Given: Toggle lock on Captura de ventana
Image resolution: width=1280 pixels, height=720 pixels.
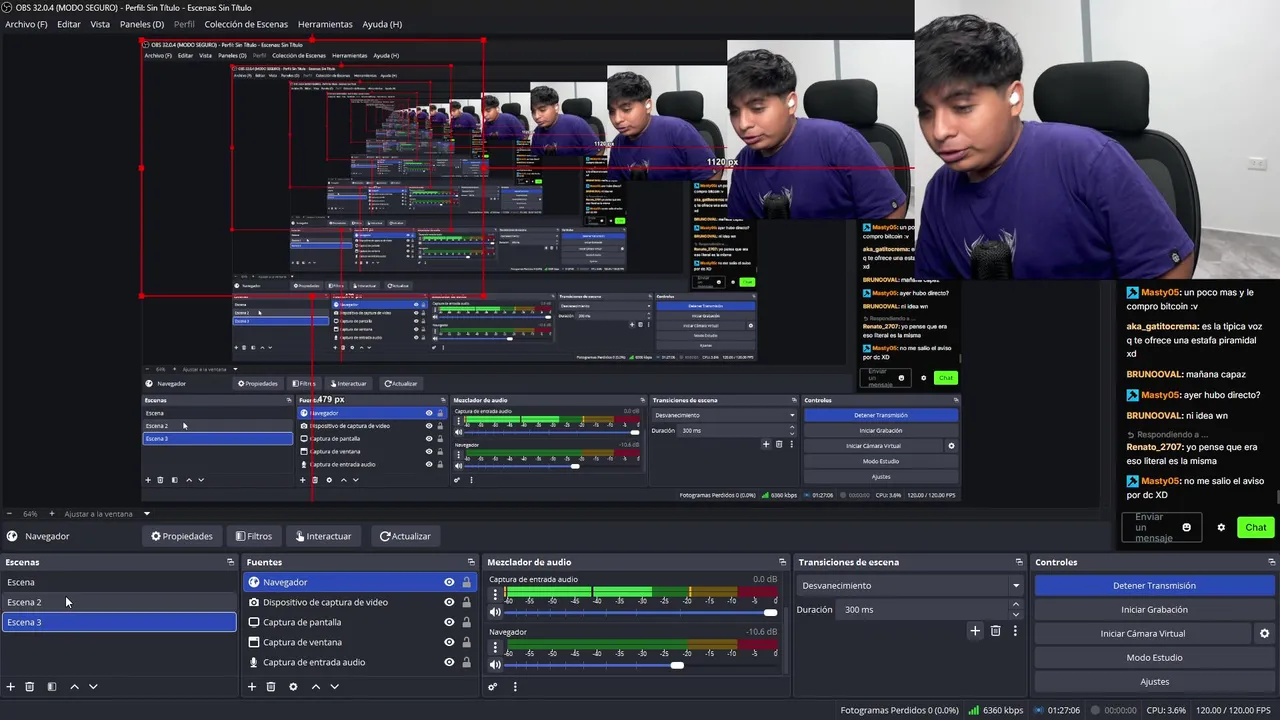Looking at the screenshot, I should coord(466,642).
